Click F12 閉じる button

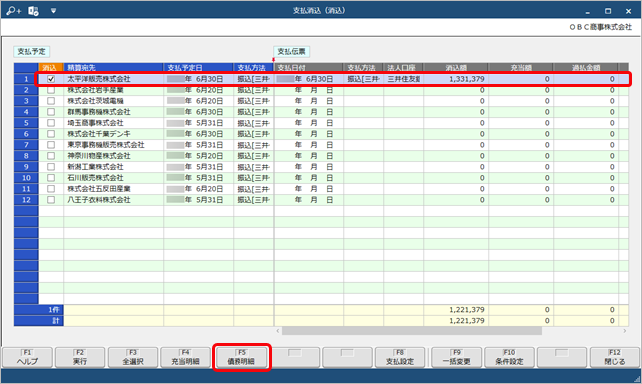click(x=615, y=357)
